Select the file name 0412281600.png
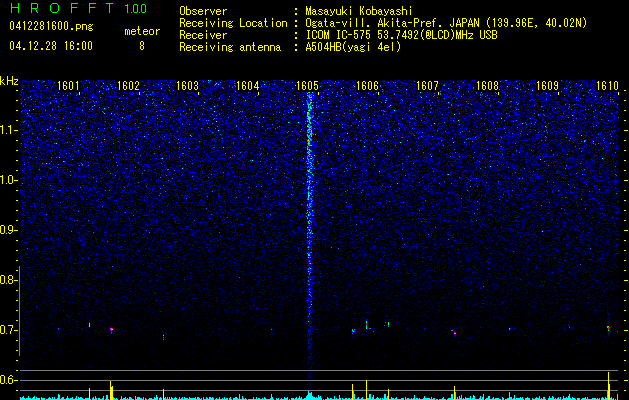629x400 pixels. (51, 26)
